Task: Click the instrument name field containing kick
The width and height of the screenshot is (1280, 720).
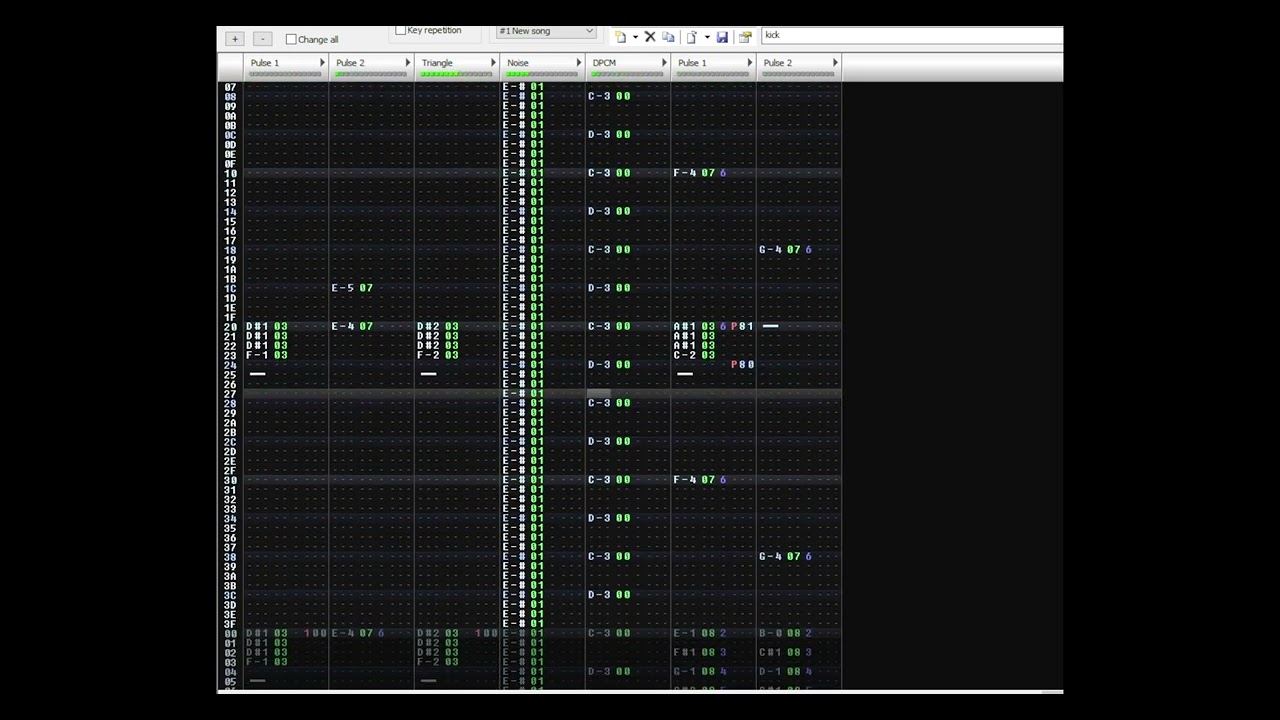Action: [912, 35]
